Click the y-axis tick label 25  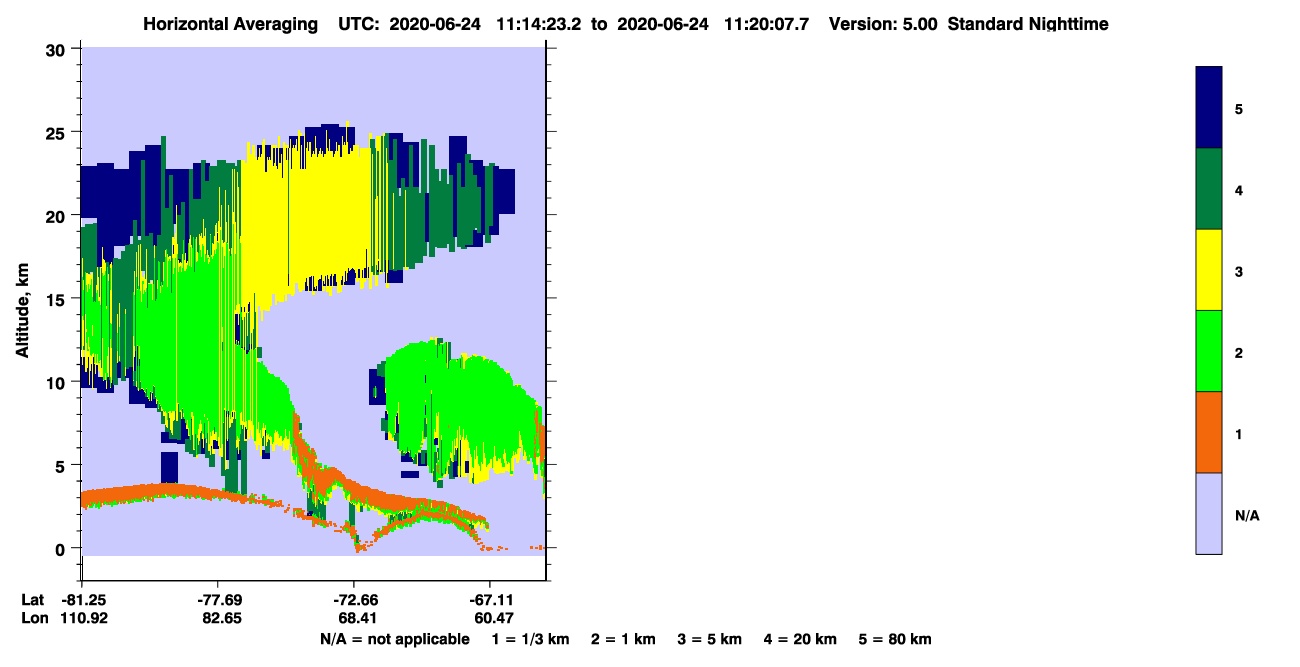(57, 132)
